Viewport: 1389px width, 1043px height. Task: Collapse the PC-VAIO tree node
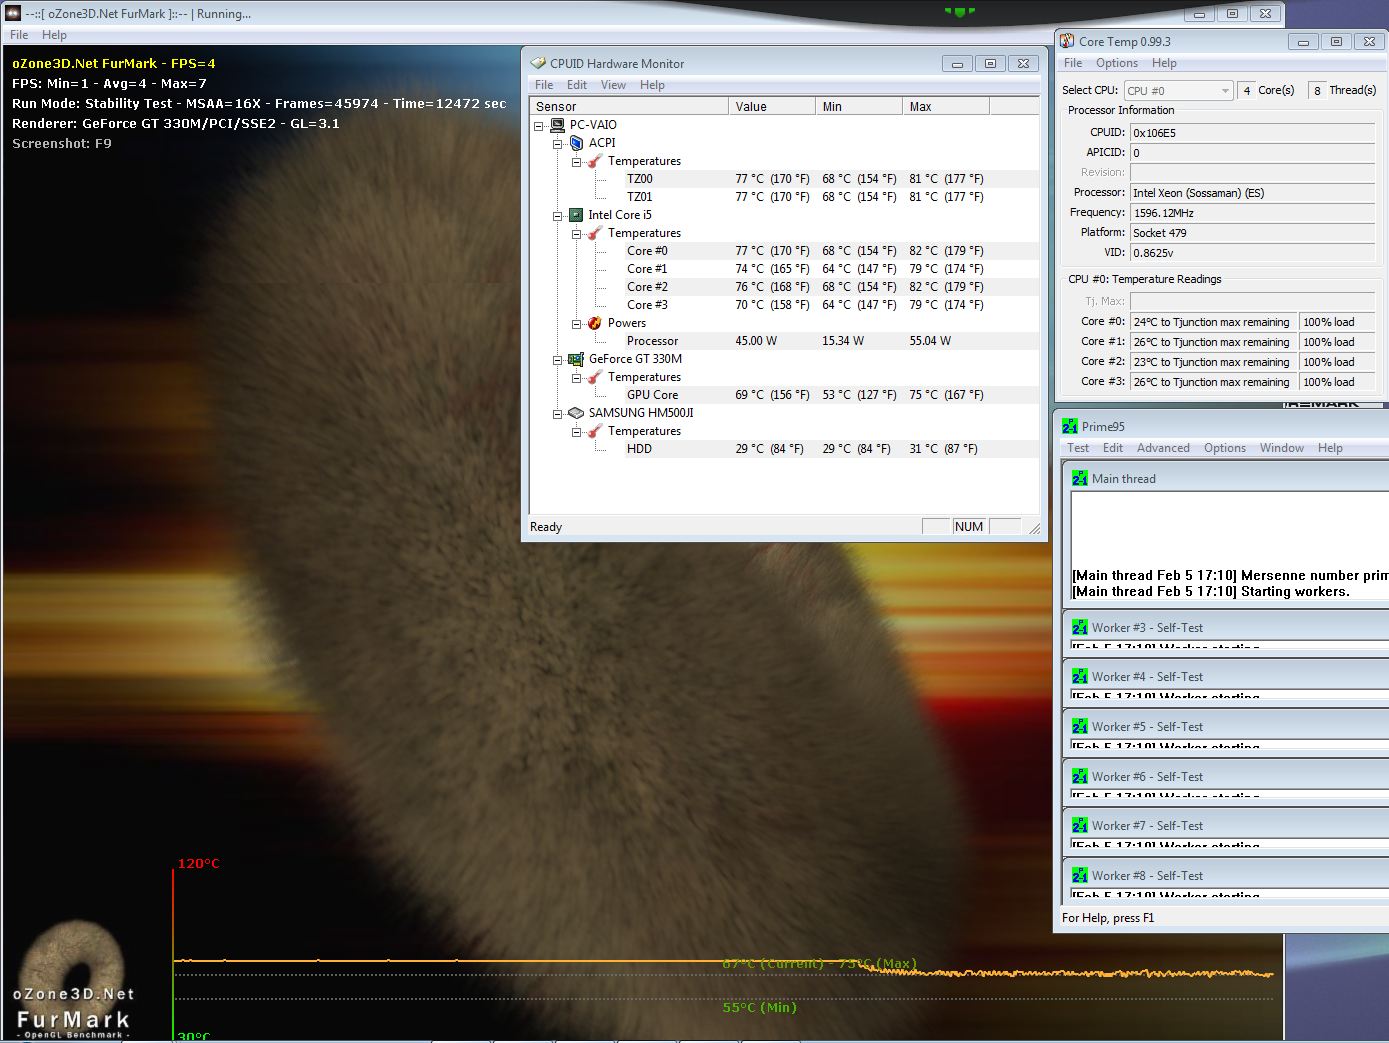click(x=539, y=126)
